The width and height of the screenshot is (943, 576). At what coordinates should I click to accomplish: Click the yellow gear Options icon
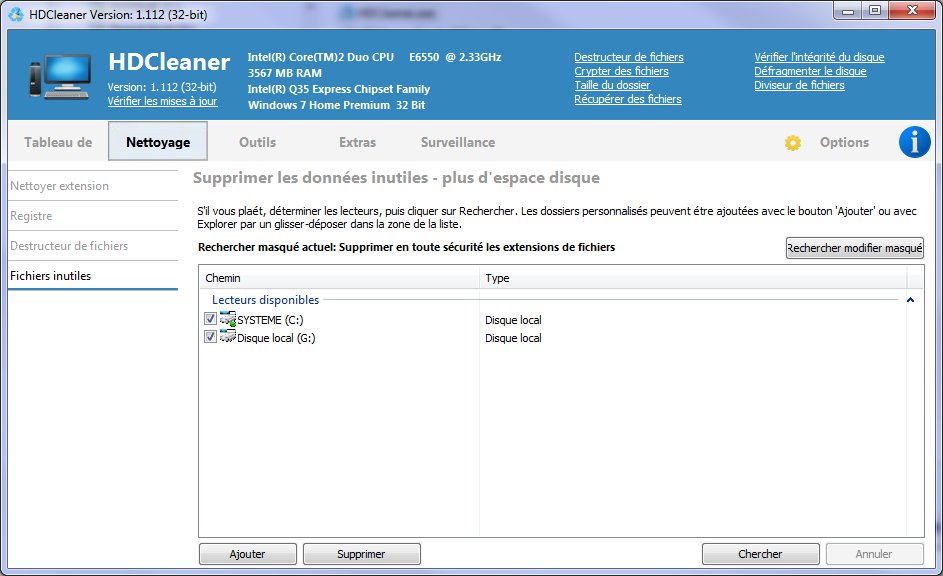click(x=793, y=143)
